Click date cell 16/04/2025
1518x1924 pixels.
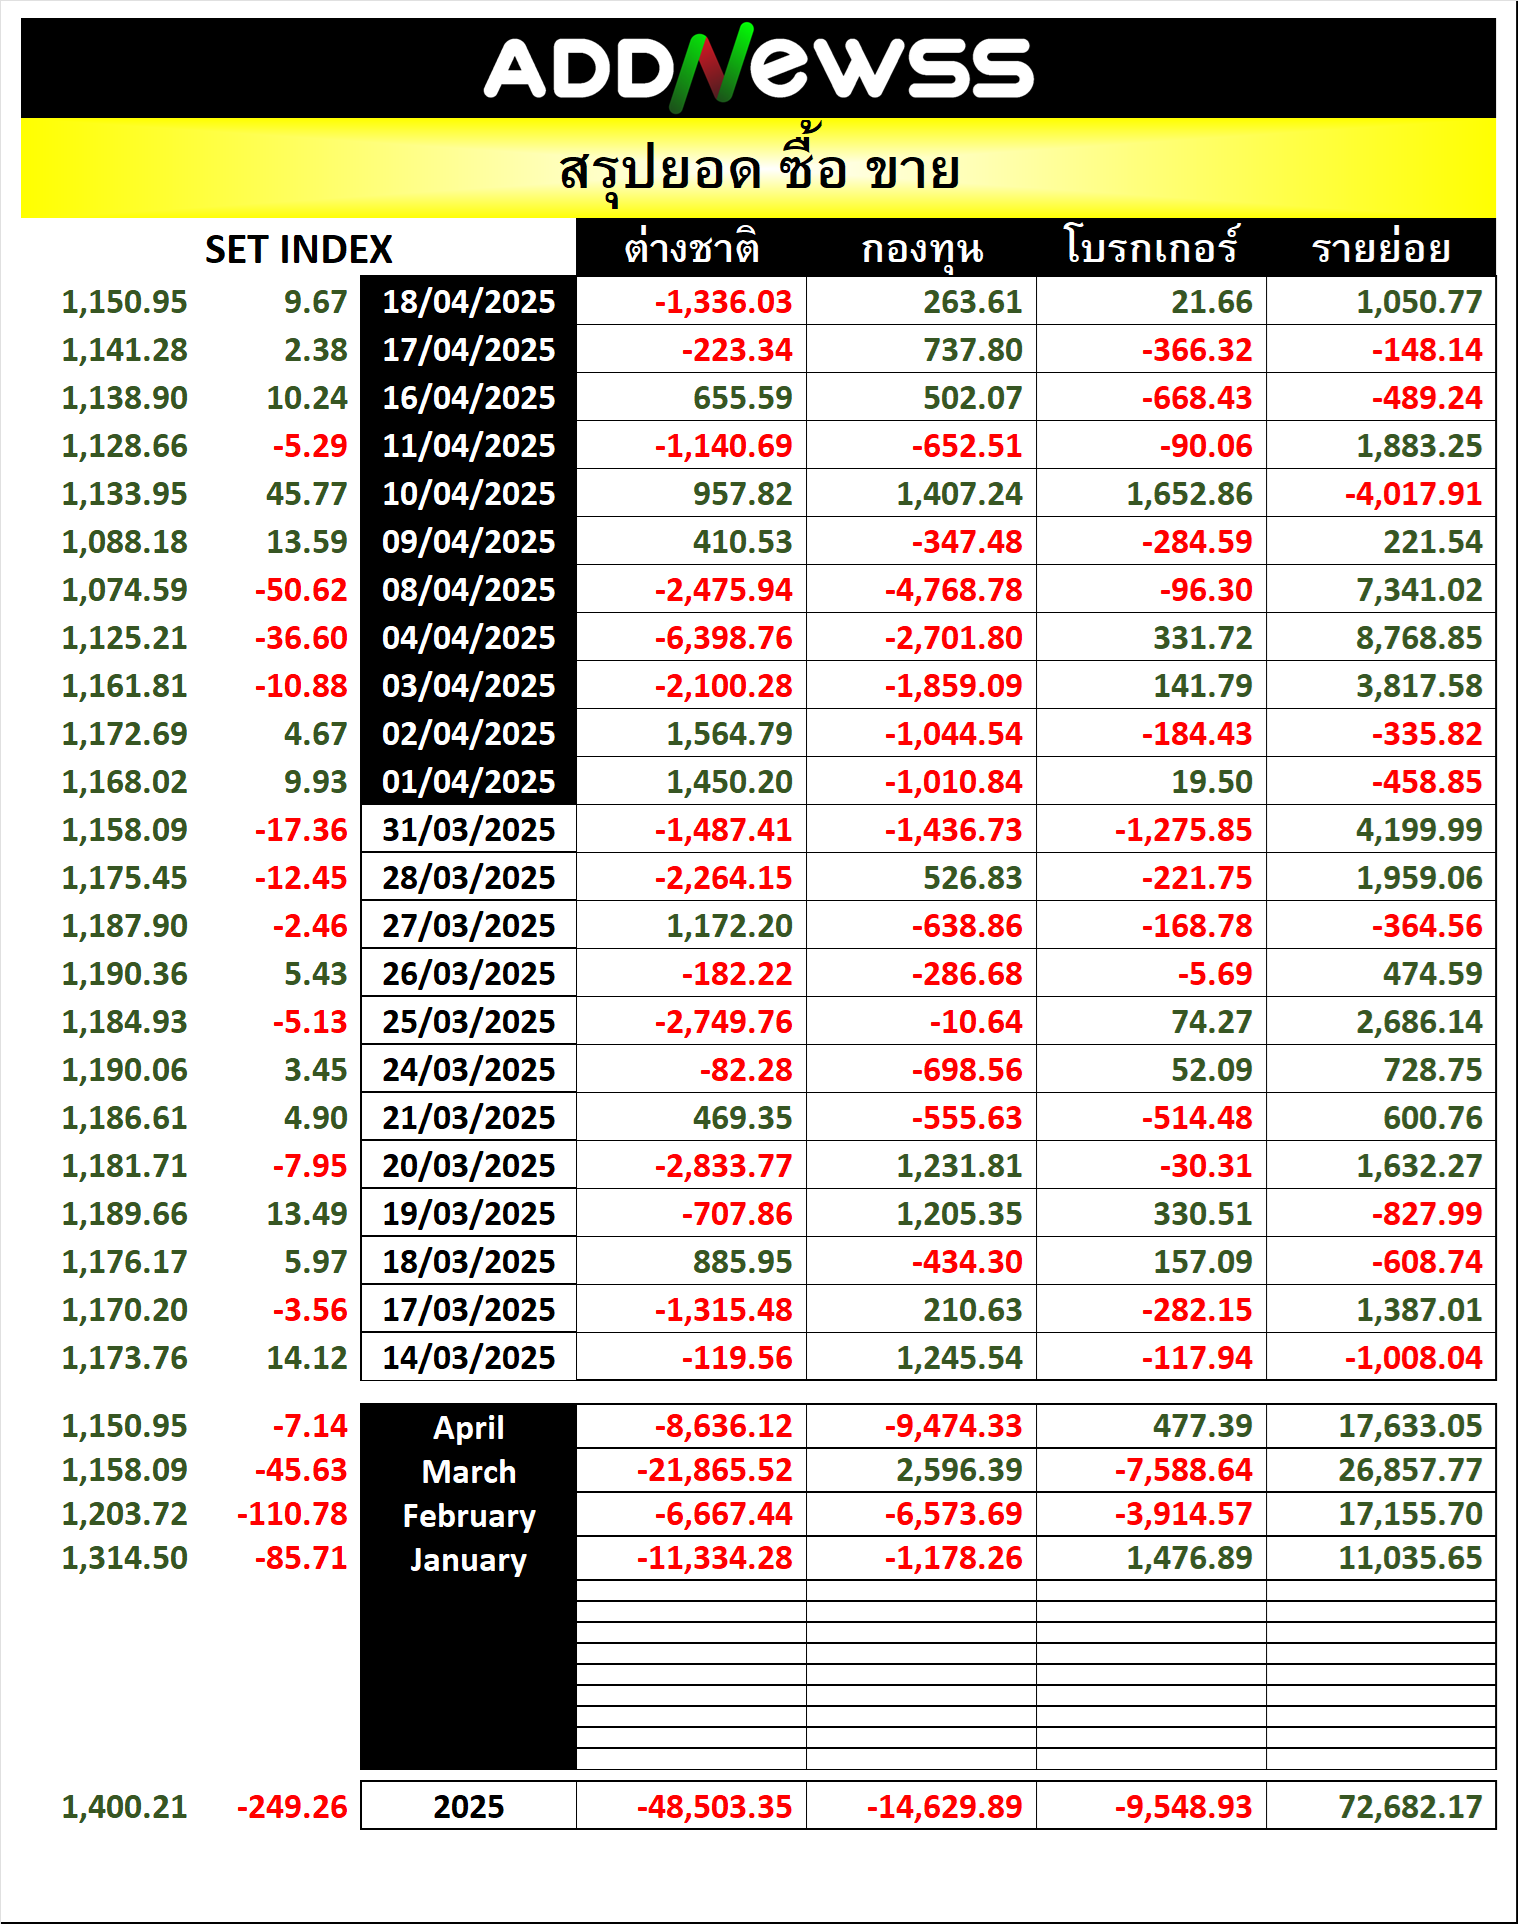click(468, 397)
